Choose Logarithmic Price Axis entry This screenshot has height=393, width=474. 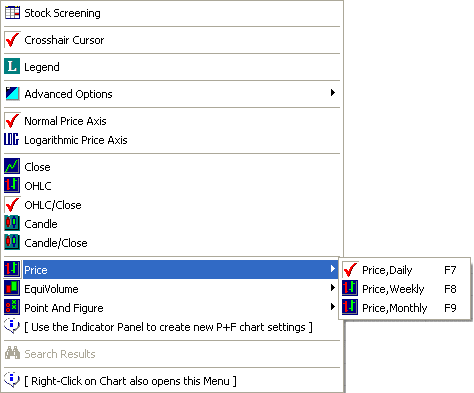point(172,140)
